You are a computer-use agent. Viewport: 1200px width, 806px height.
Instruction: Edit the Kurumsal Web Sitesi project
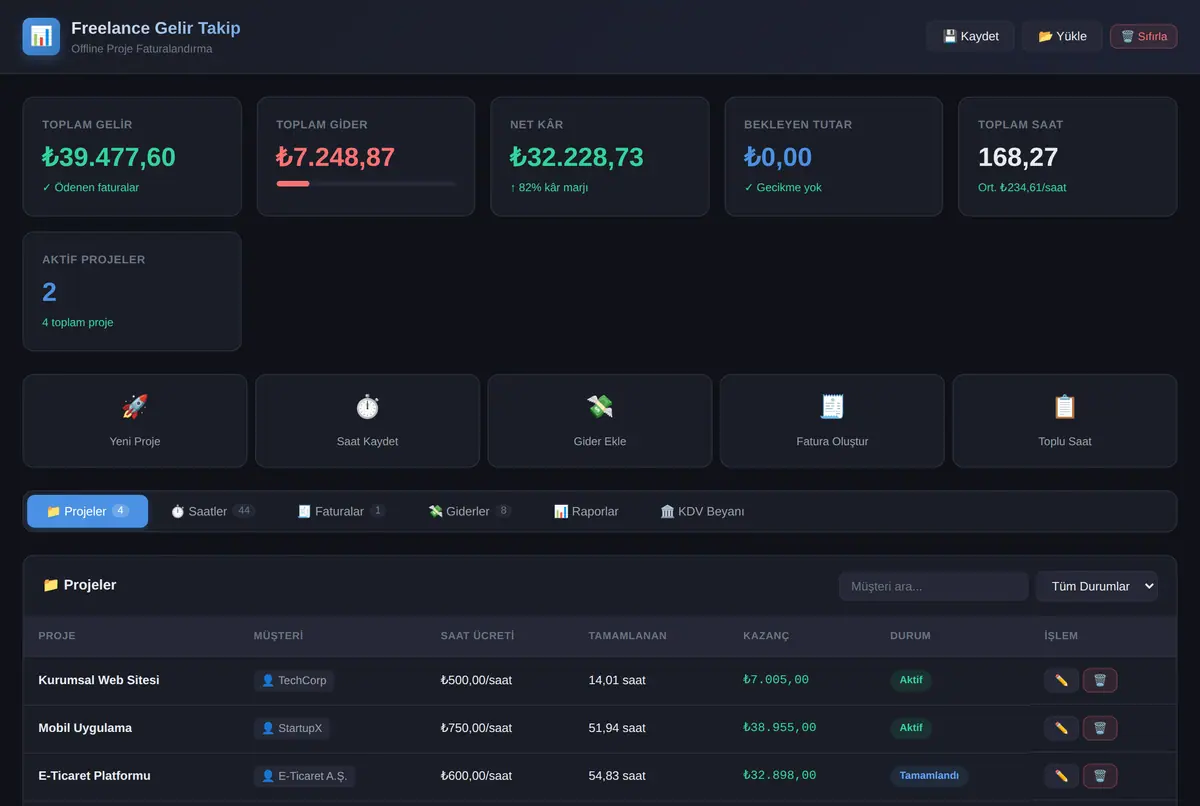pos(1061,681)
